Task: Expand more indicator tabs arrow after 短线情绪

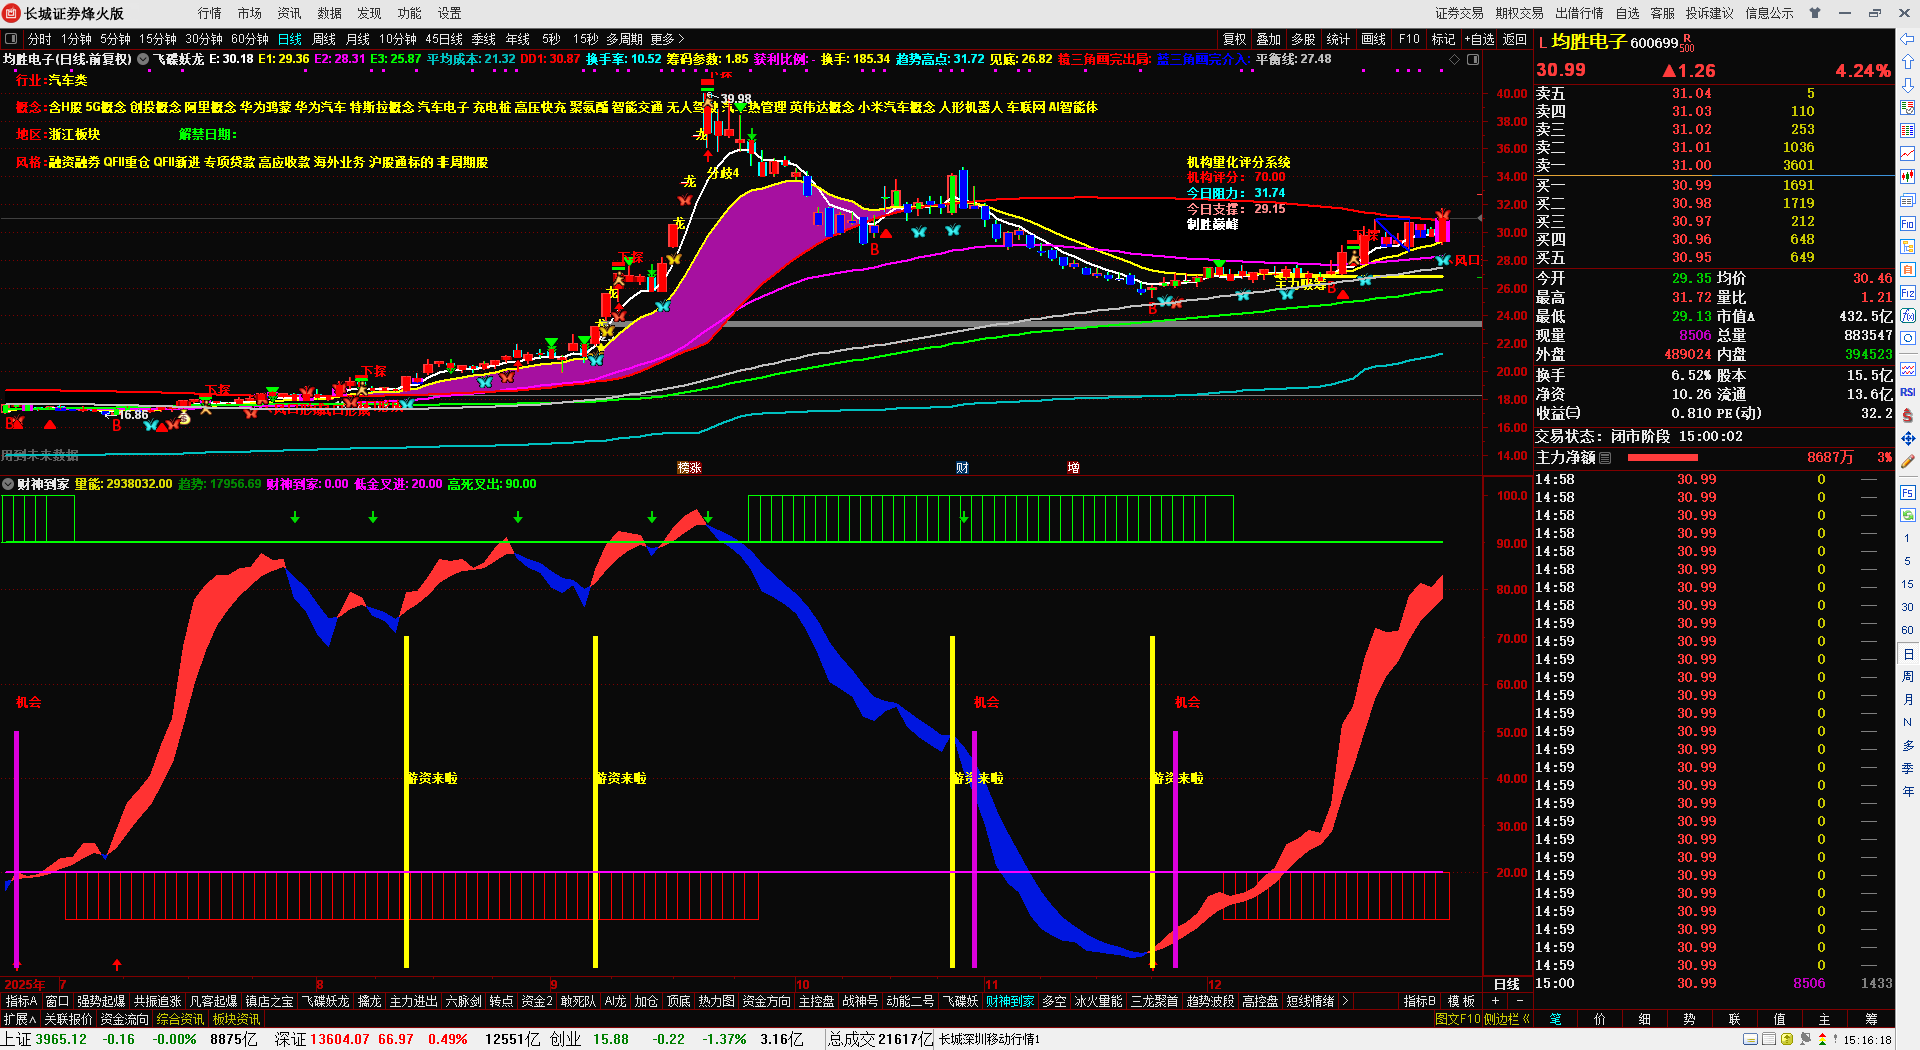Action: click(x=1345, y=1001)
